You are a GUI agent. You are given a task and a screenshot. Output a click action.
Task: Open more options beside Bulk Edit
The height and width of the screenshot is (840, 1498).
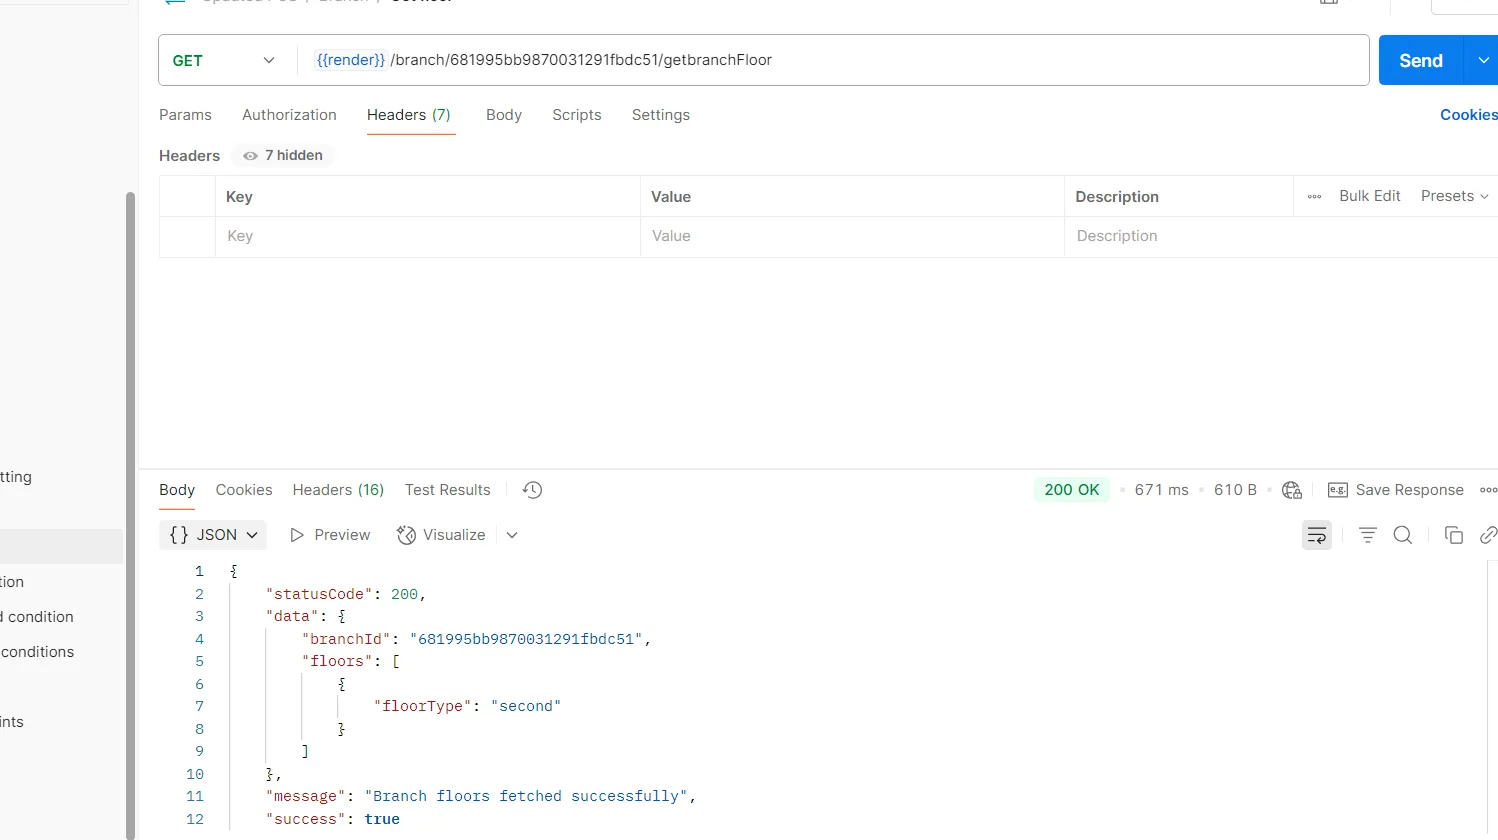[x=1314, y=197]
